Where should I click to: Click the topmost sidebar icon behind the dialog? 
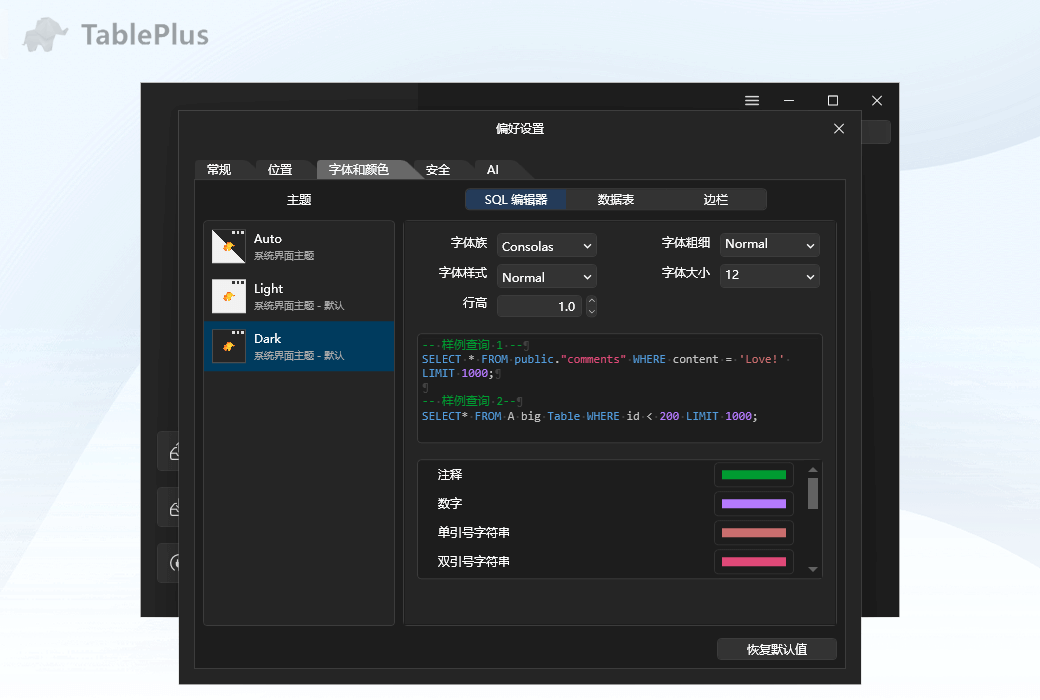click(172, 451)
